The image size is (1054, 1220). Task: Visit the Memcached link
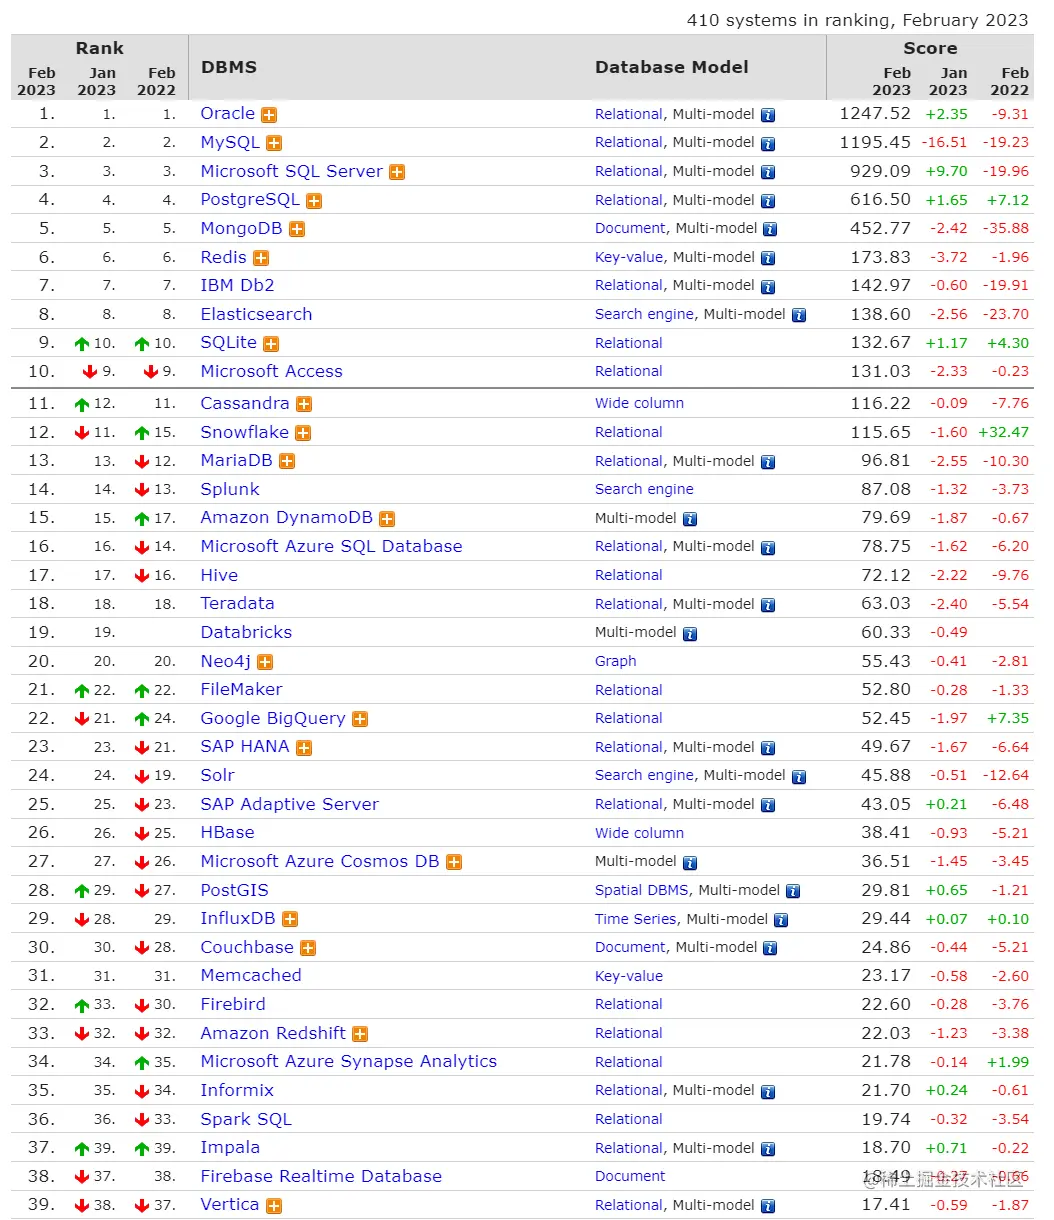tap(250, 975)
